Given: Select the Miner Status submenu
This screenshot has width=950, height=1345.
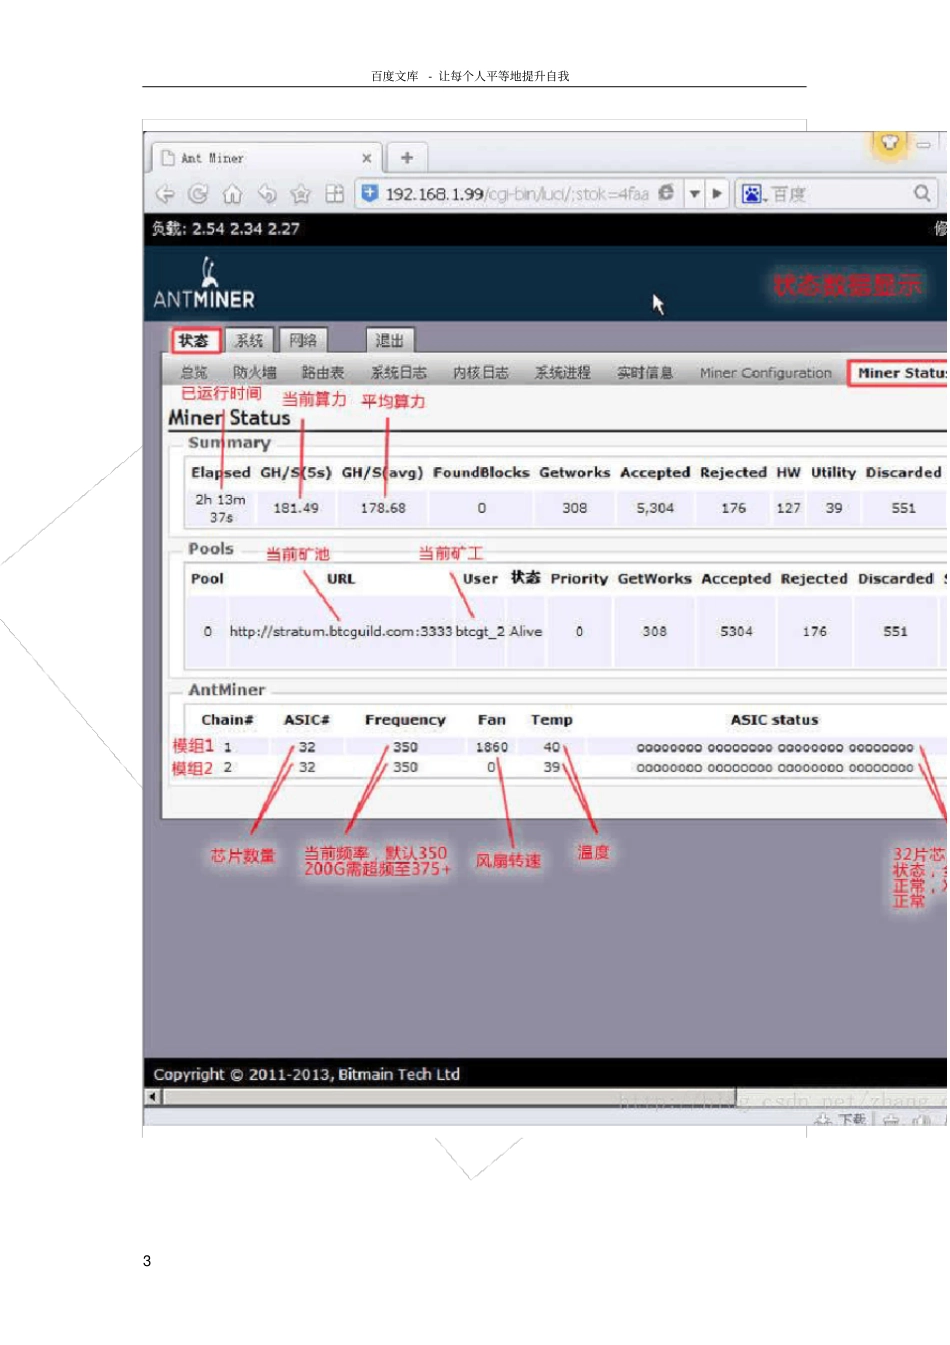Looking at the screenshot, I should pos(898,372).
